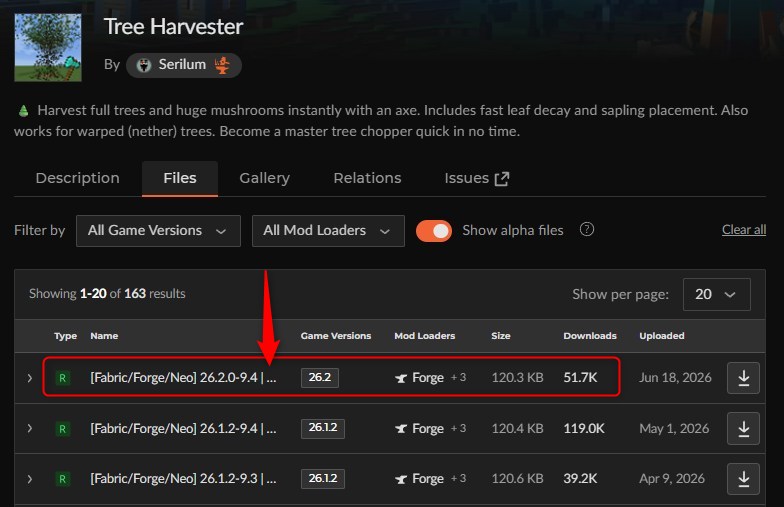The width and height of the screenshot is (784, 507).
Task: Expand the 26.1.2-9.3 file row
Action: tap(30, 479)
